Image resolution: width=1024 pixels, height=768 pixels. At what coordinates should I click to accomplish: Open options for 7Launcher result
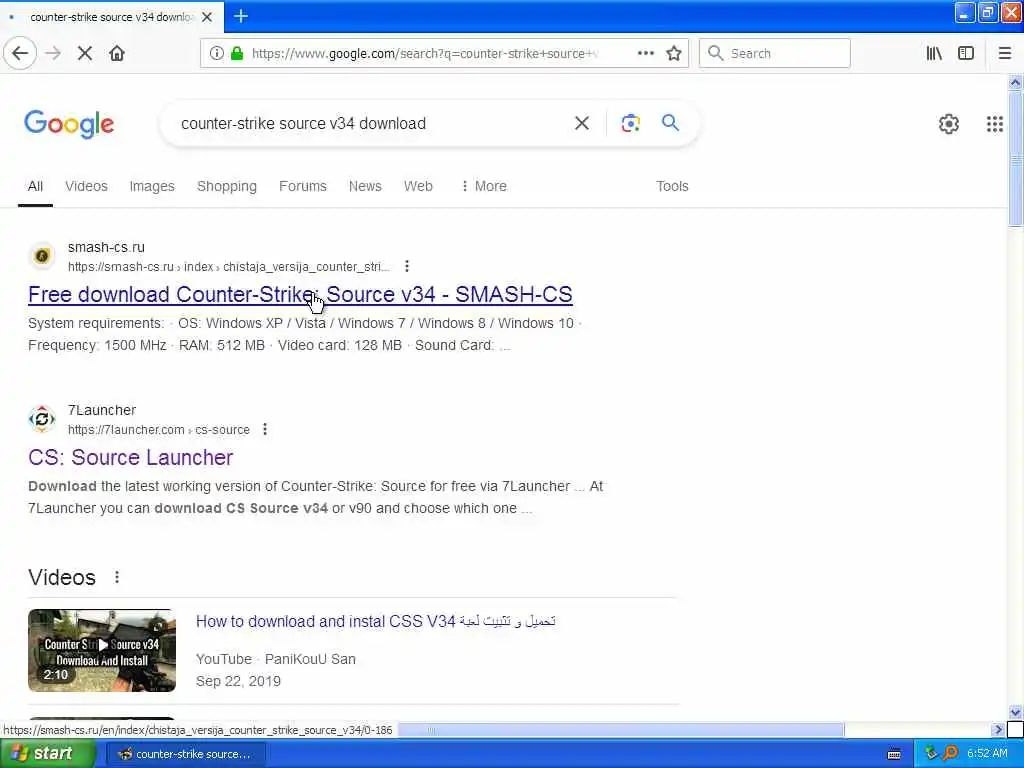point(264,429)
